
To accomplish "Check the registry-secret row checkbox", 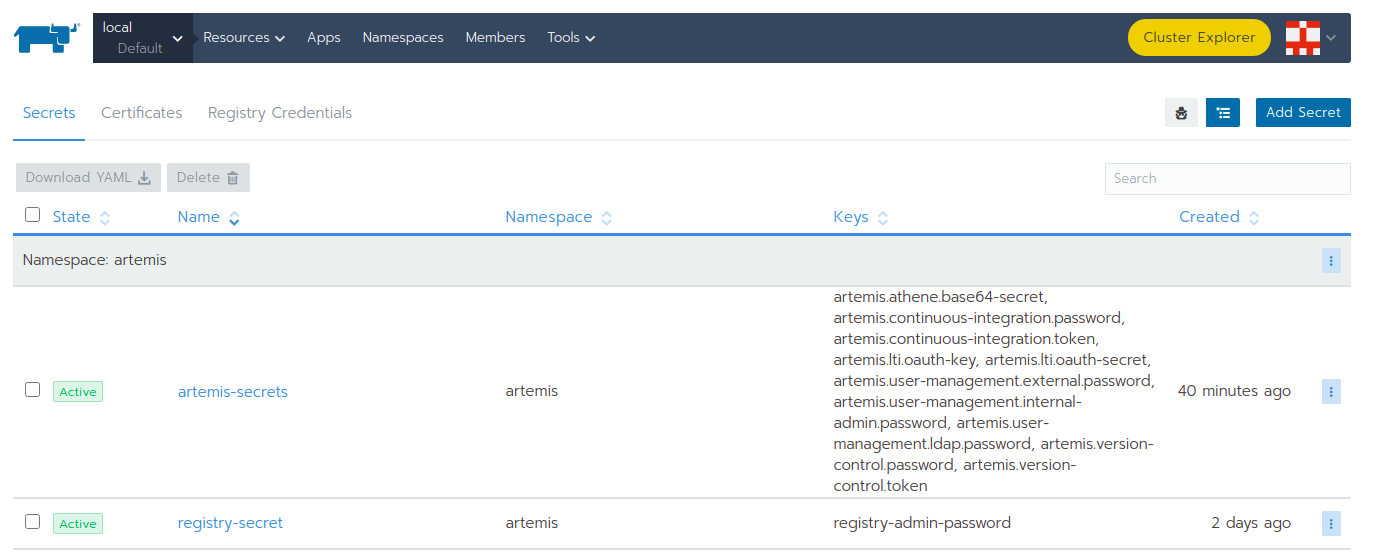I will [33, 522].
